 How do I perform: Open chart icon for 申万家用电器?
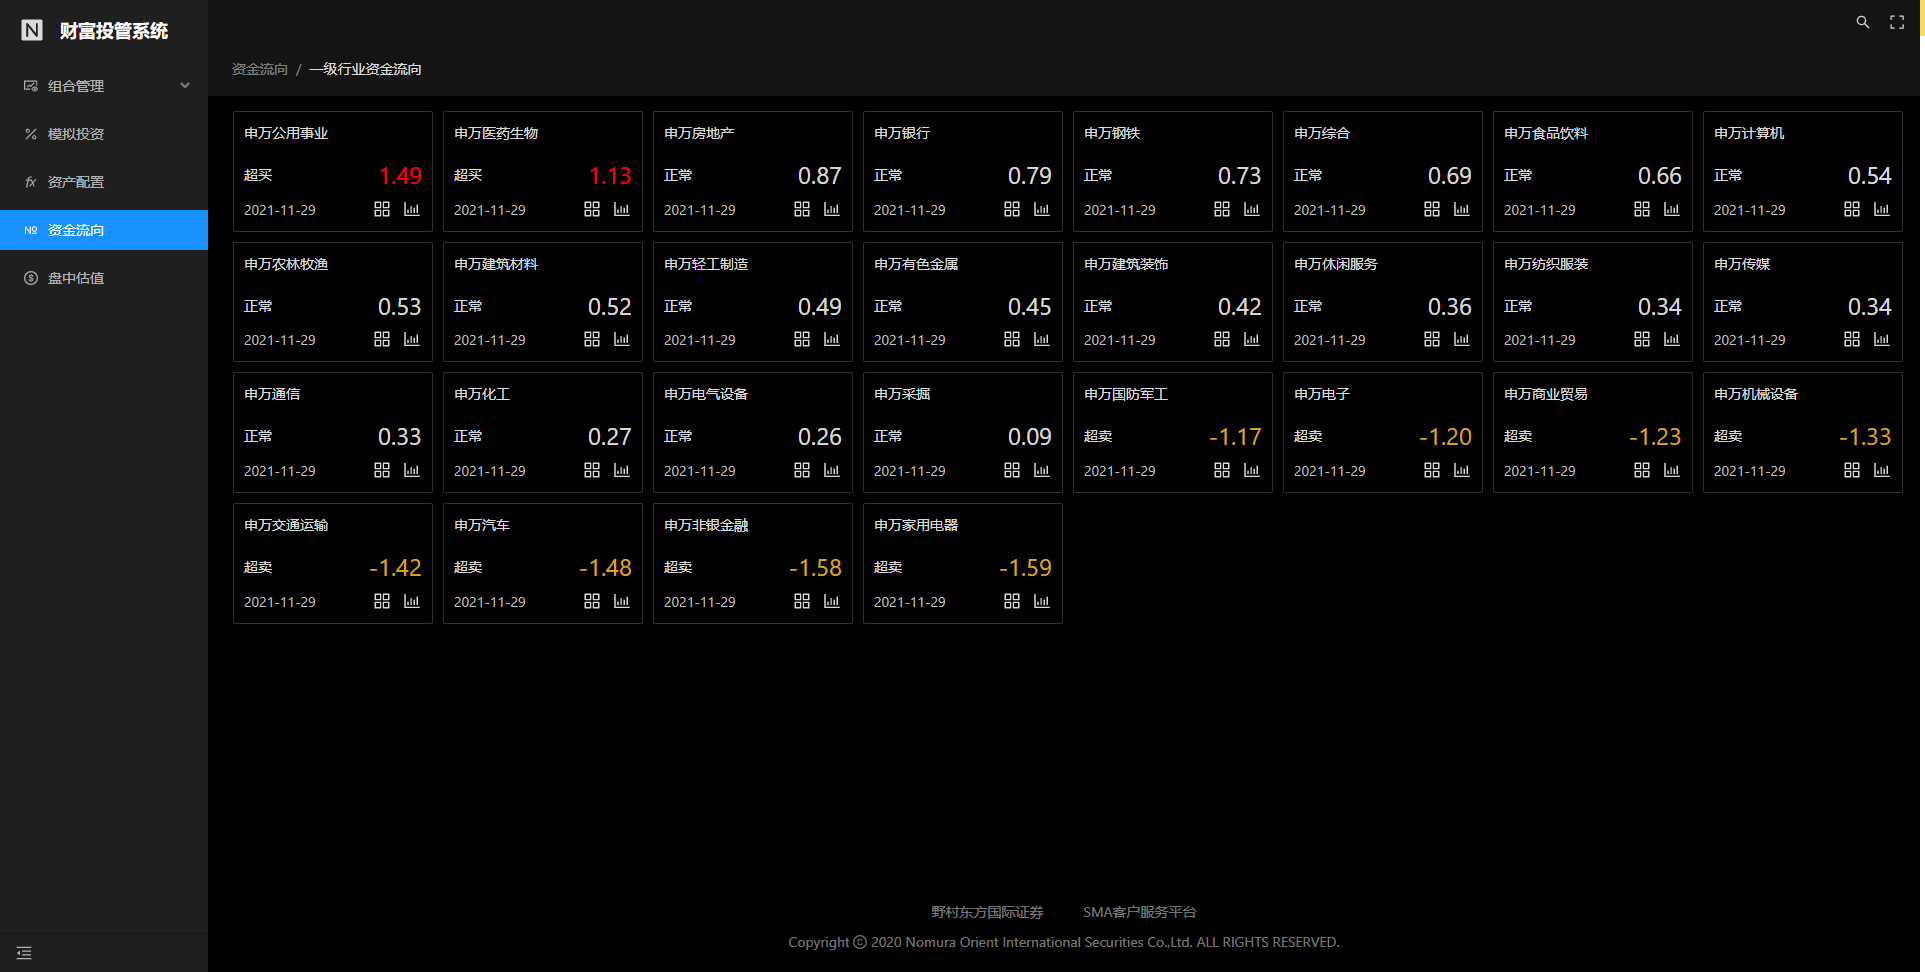pos(1041,601)
